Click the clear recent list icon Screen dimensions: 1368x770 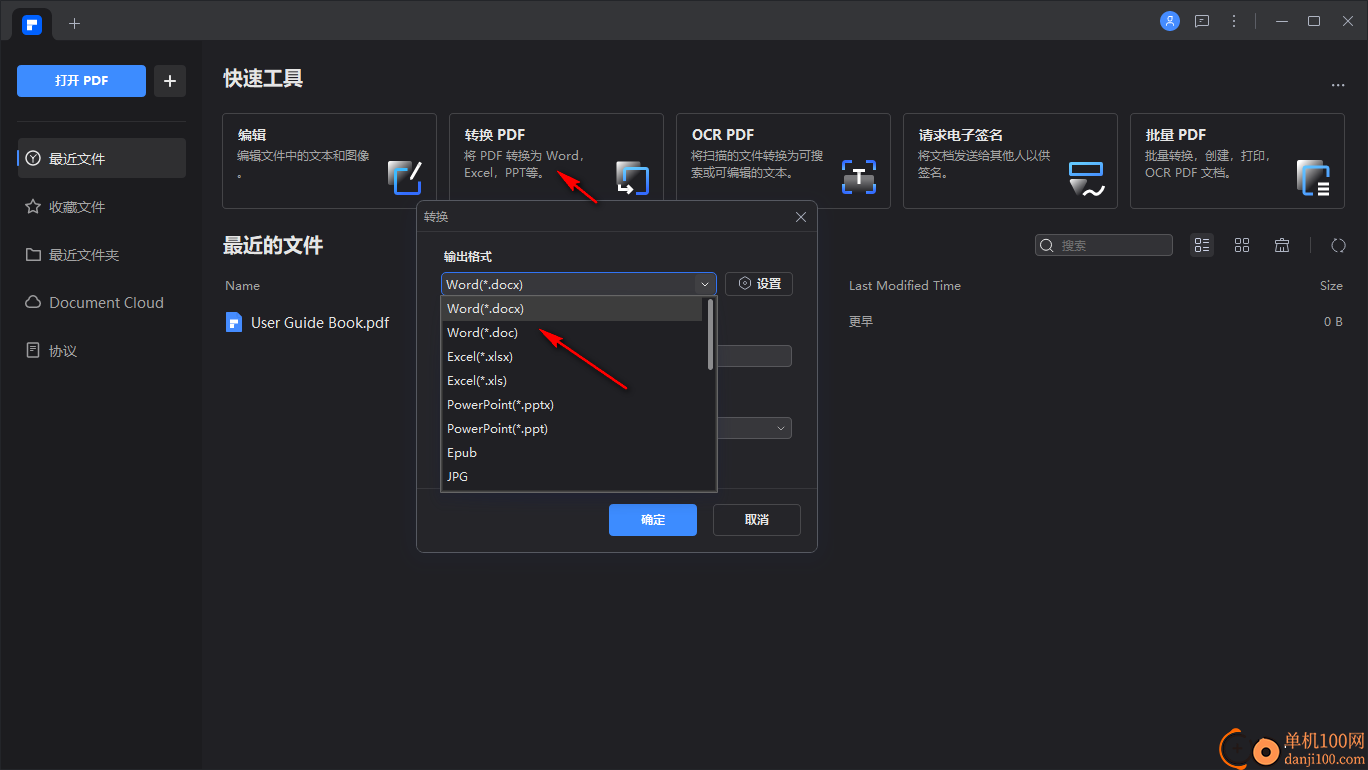(x=1282, y=245)
